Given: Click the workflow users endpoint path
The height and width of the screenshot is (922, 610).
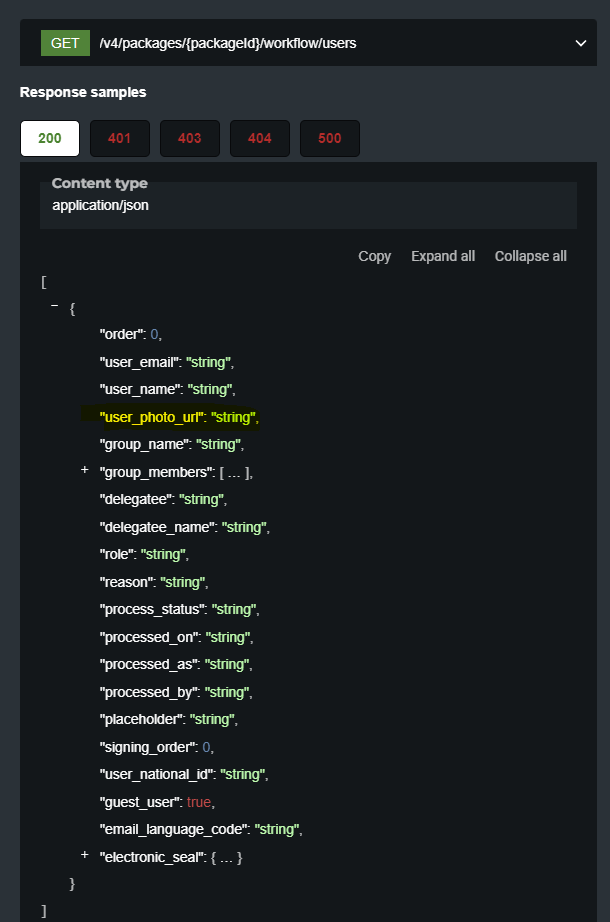Looking at the screenshot, I should [x=227, y=43].
